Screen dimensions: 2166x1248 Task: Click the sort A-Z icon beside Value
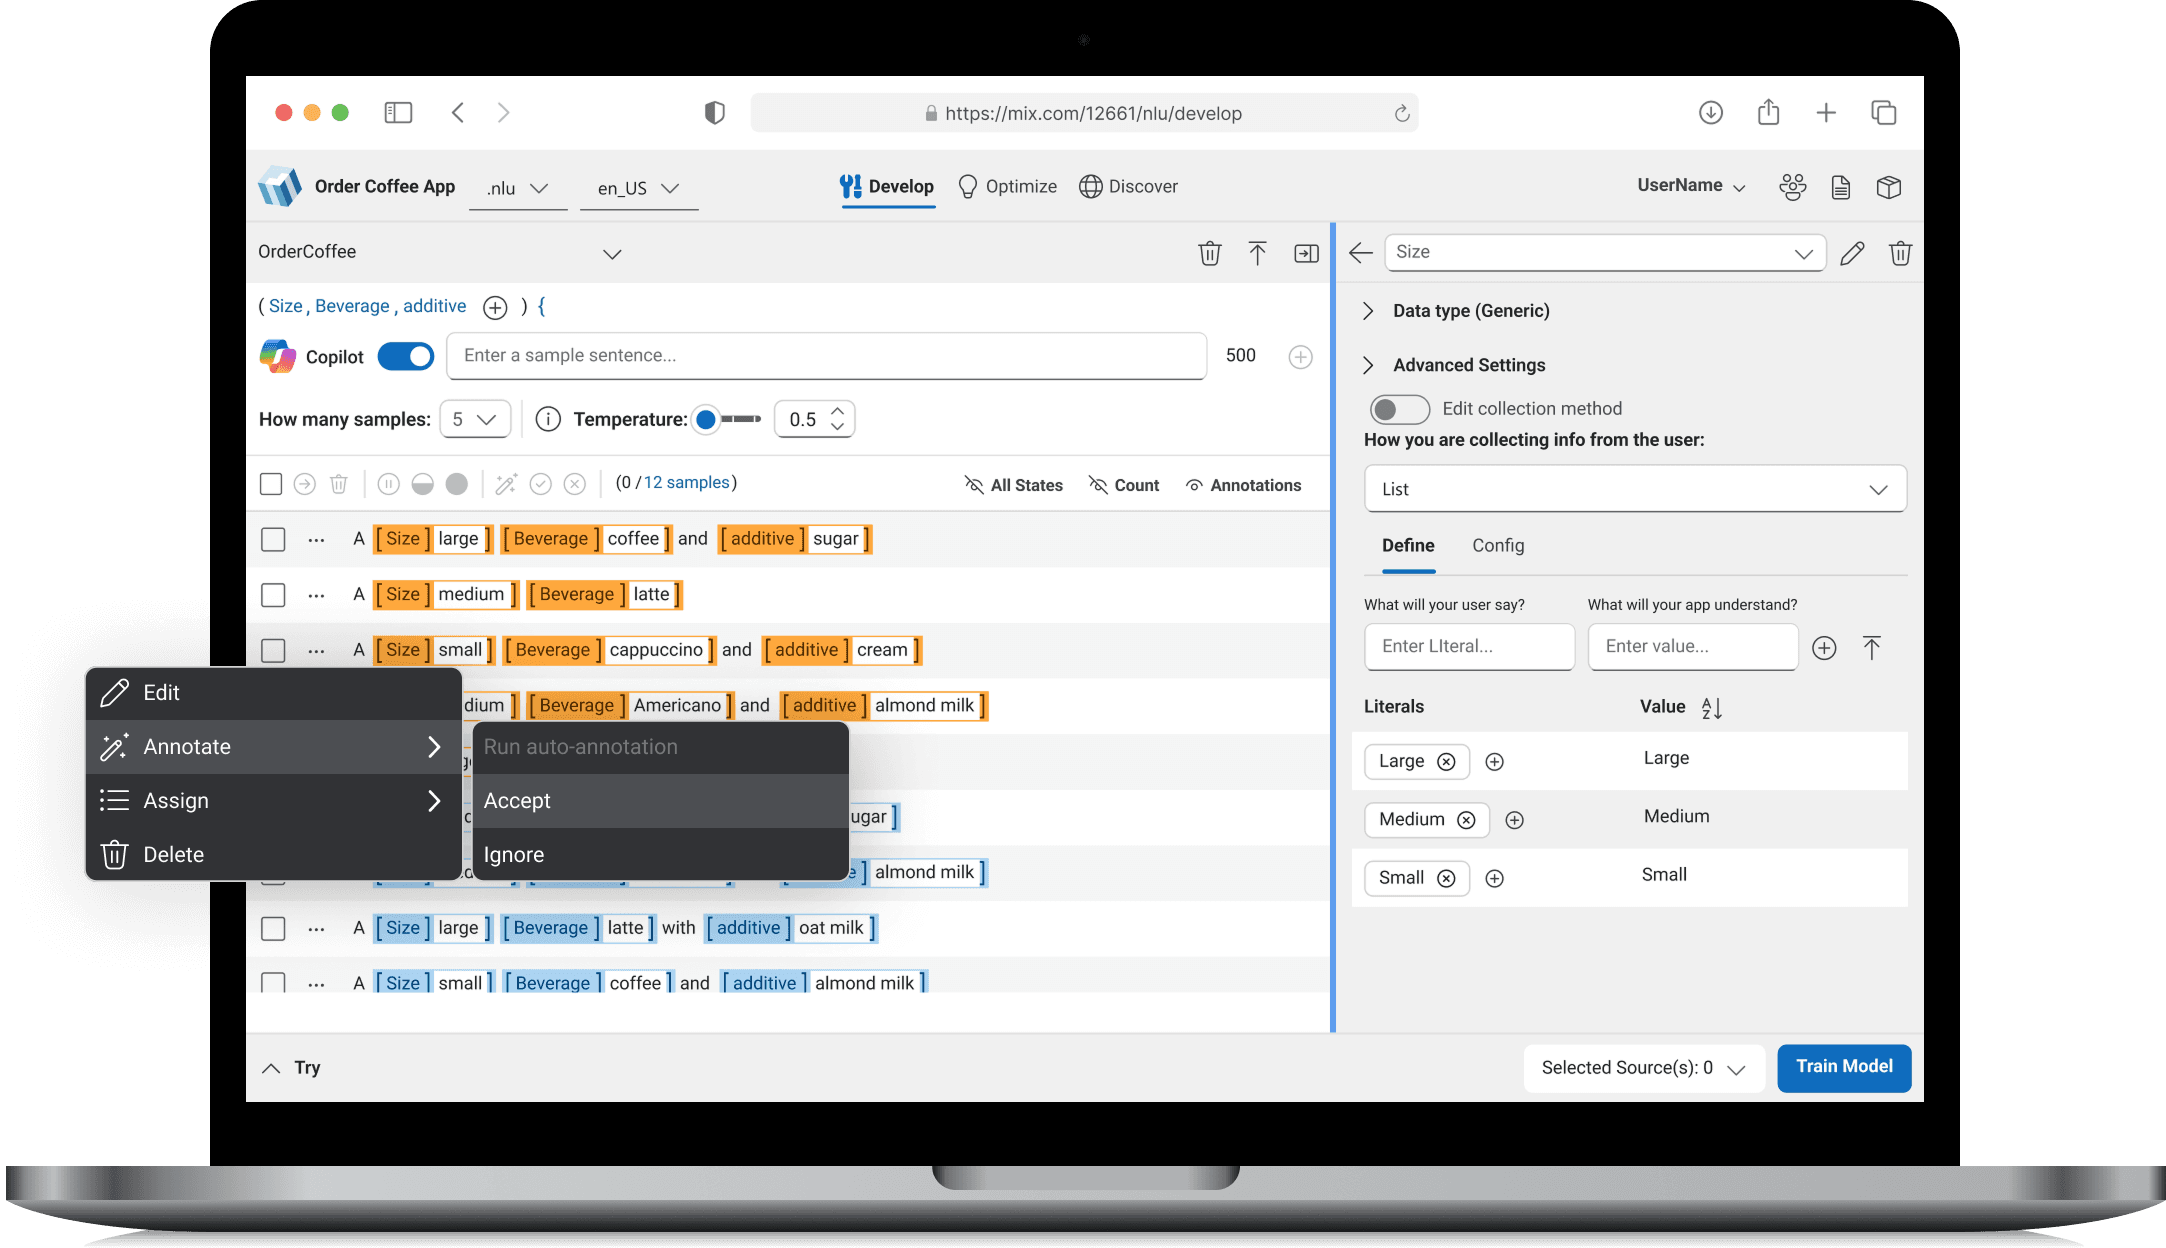point(1711,708)
